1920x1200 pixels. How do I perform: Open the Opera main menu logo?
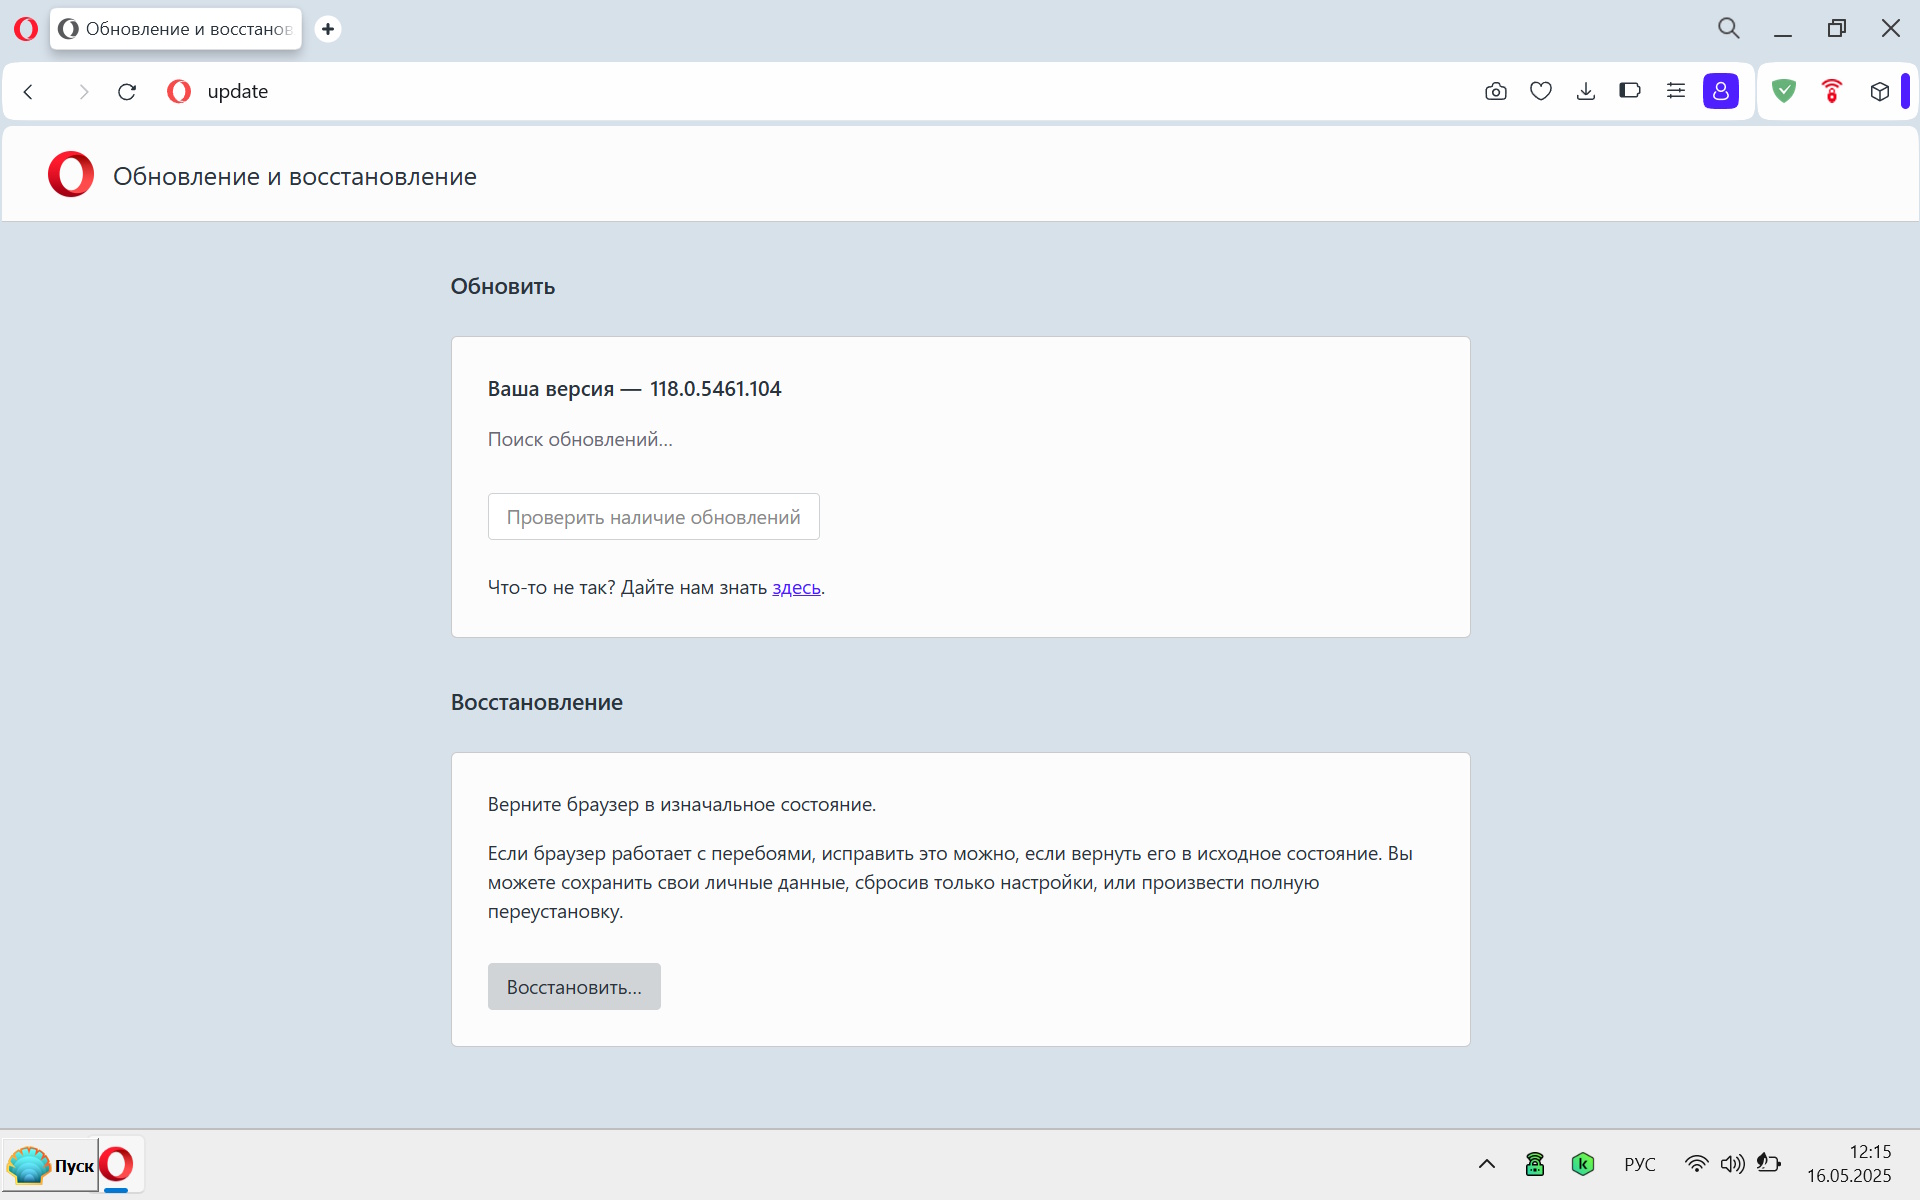point(26,29)
